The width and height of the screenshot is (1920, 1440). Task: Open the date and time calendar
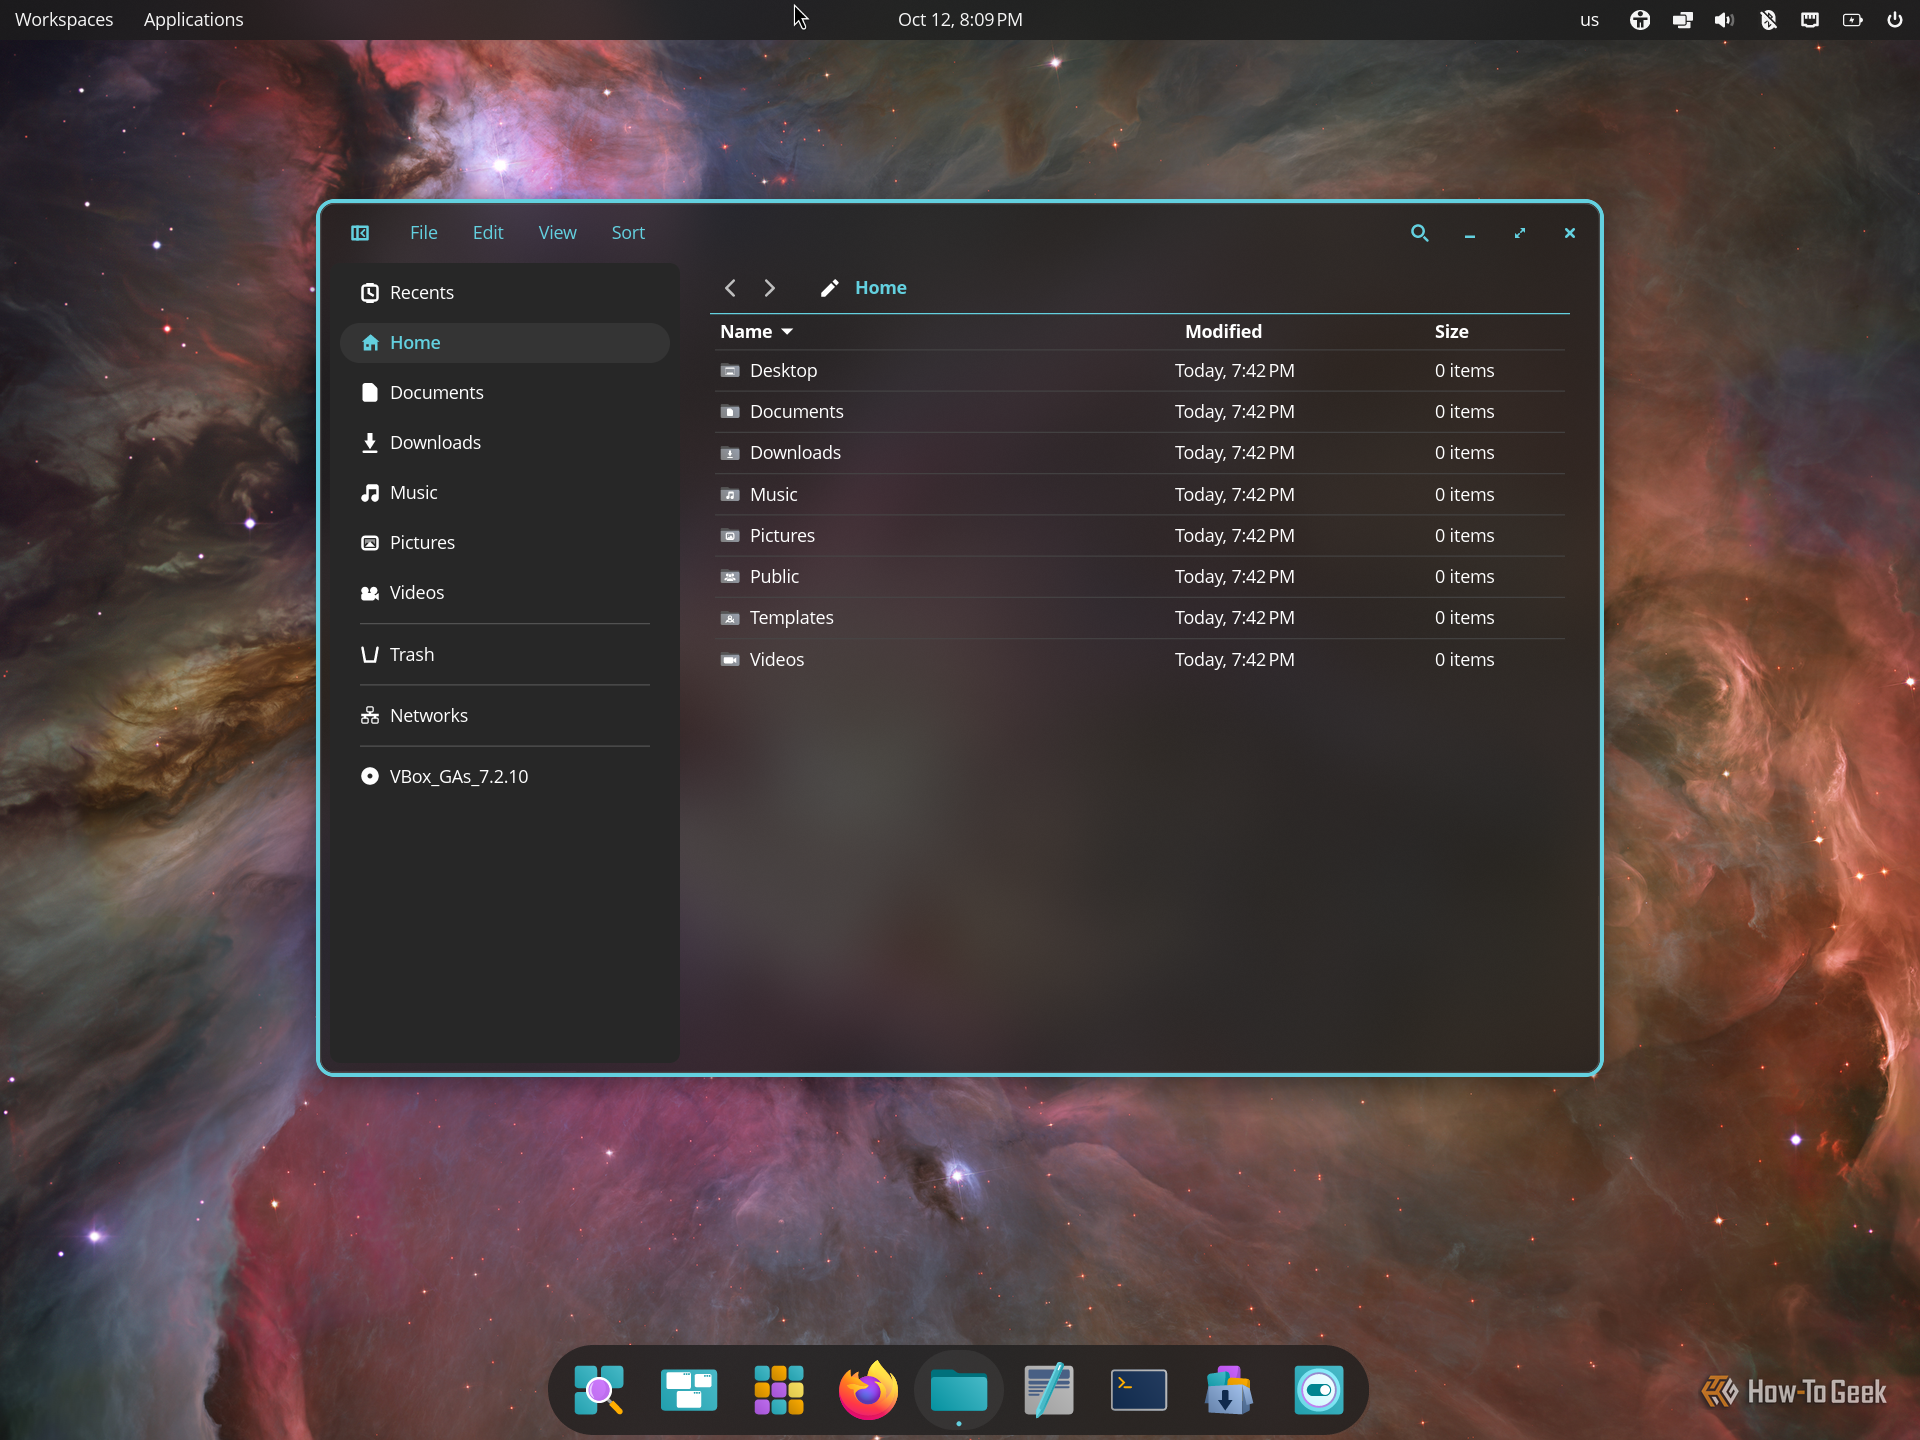pyautogui.click(x=960, y=20)
